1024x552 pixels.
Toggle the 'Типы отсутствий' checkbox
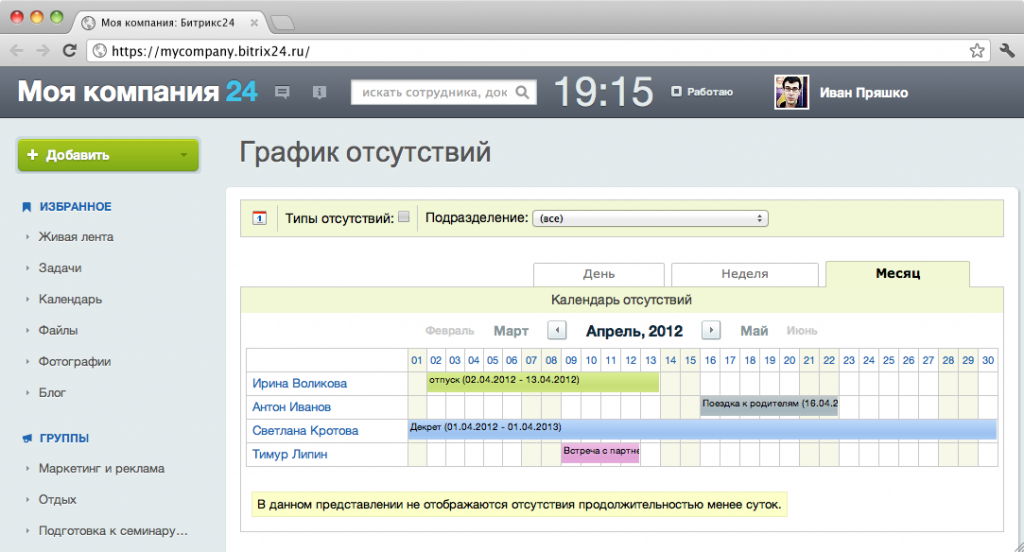404,217
